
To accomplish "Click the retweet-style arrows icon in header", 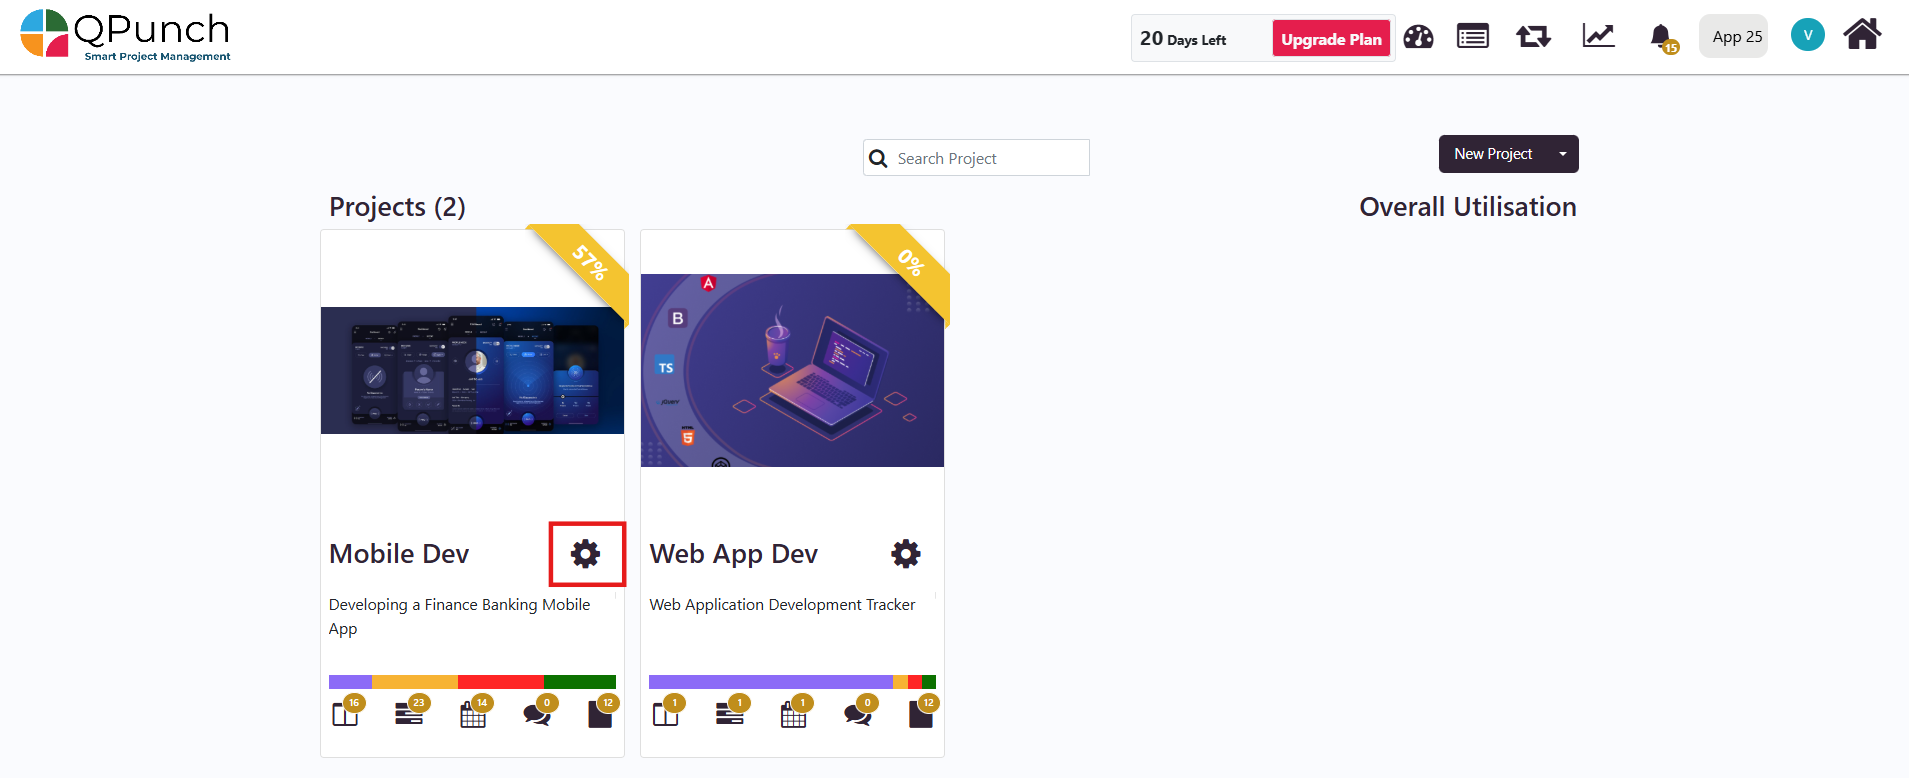I will pos(1533,37).
